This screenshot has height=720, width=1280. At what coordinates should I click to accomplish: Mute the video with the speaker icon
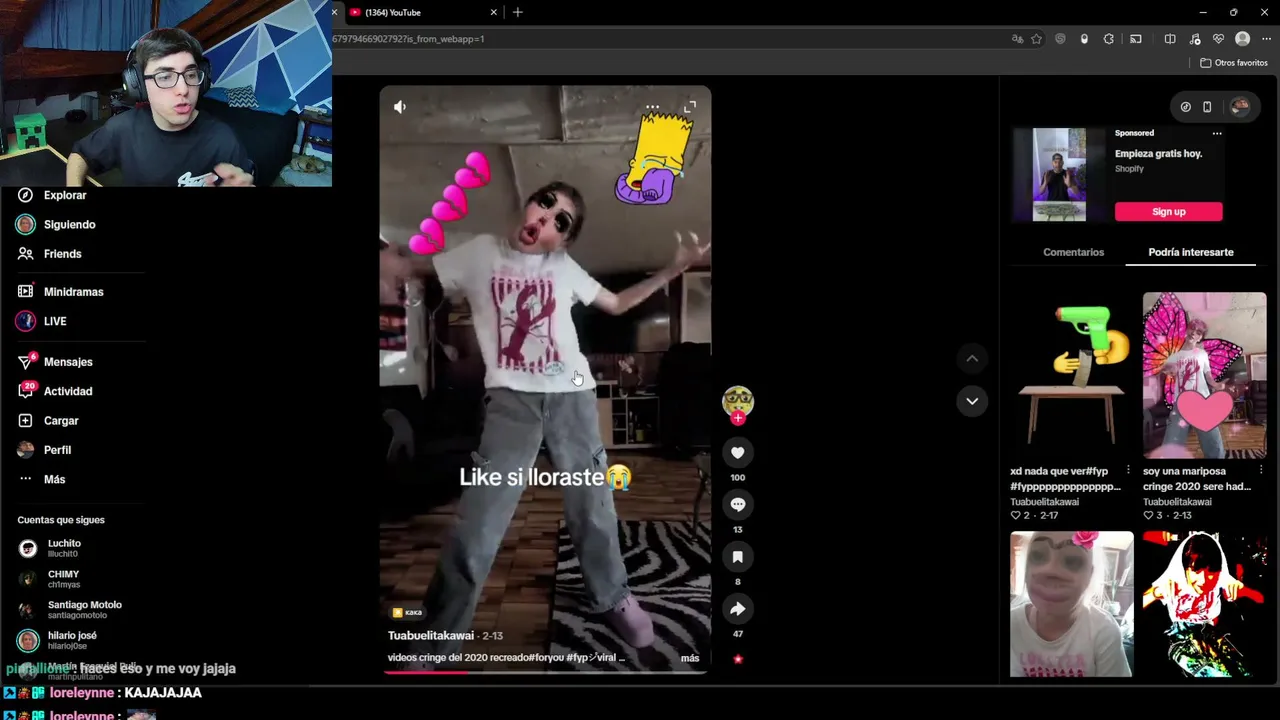tap(400, 107)
